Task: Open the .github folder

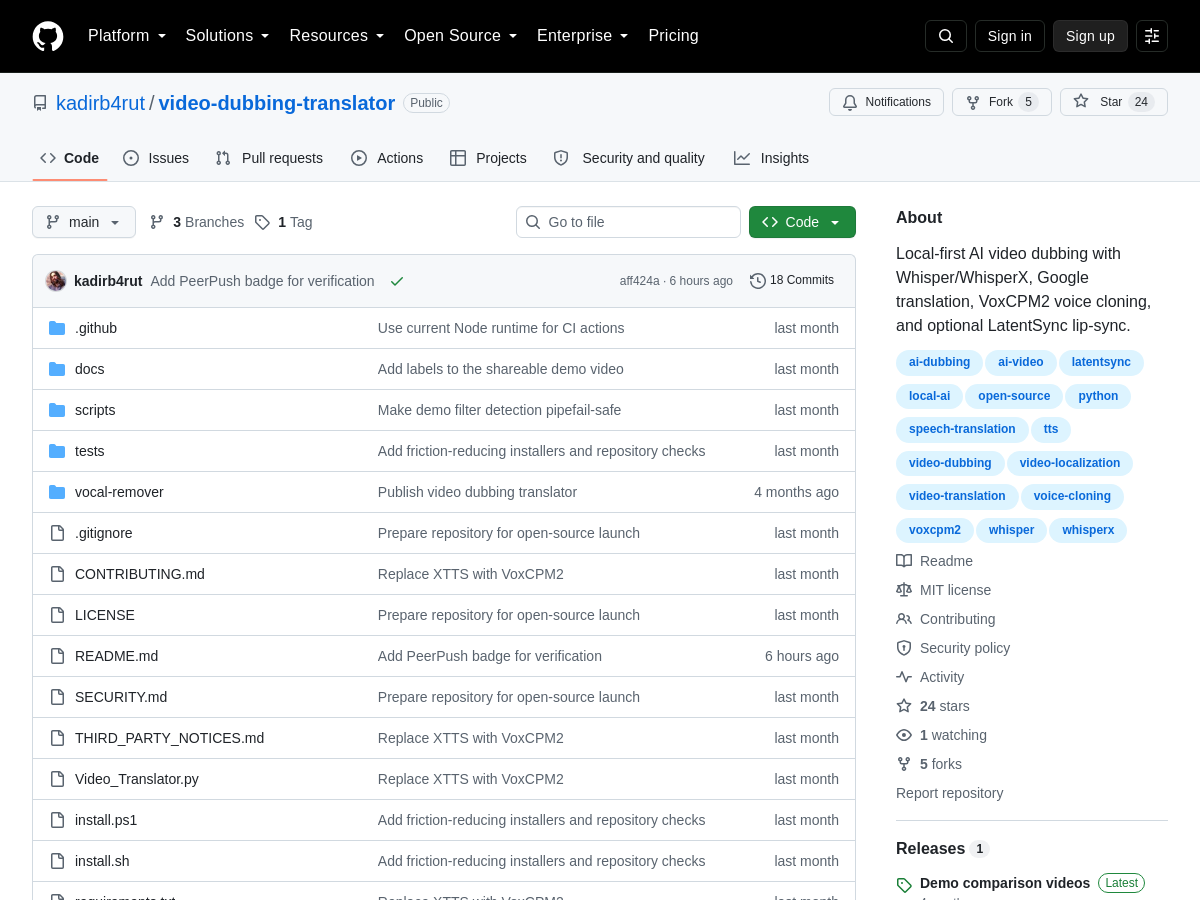Action: pyautogui.click(x=96, y=328)
